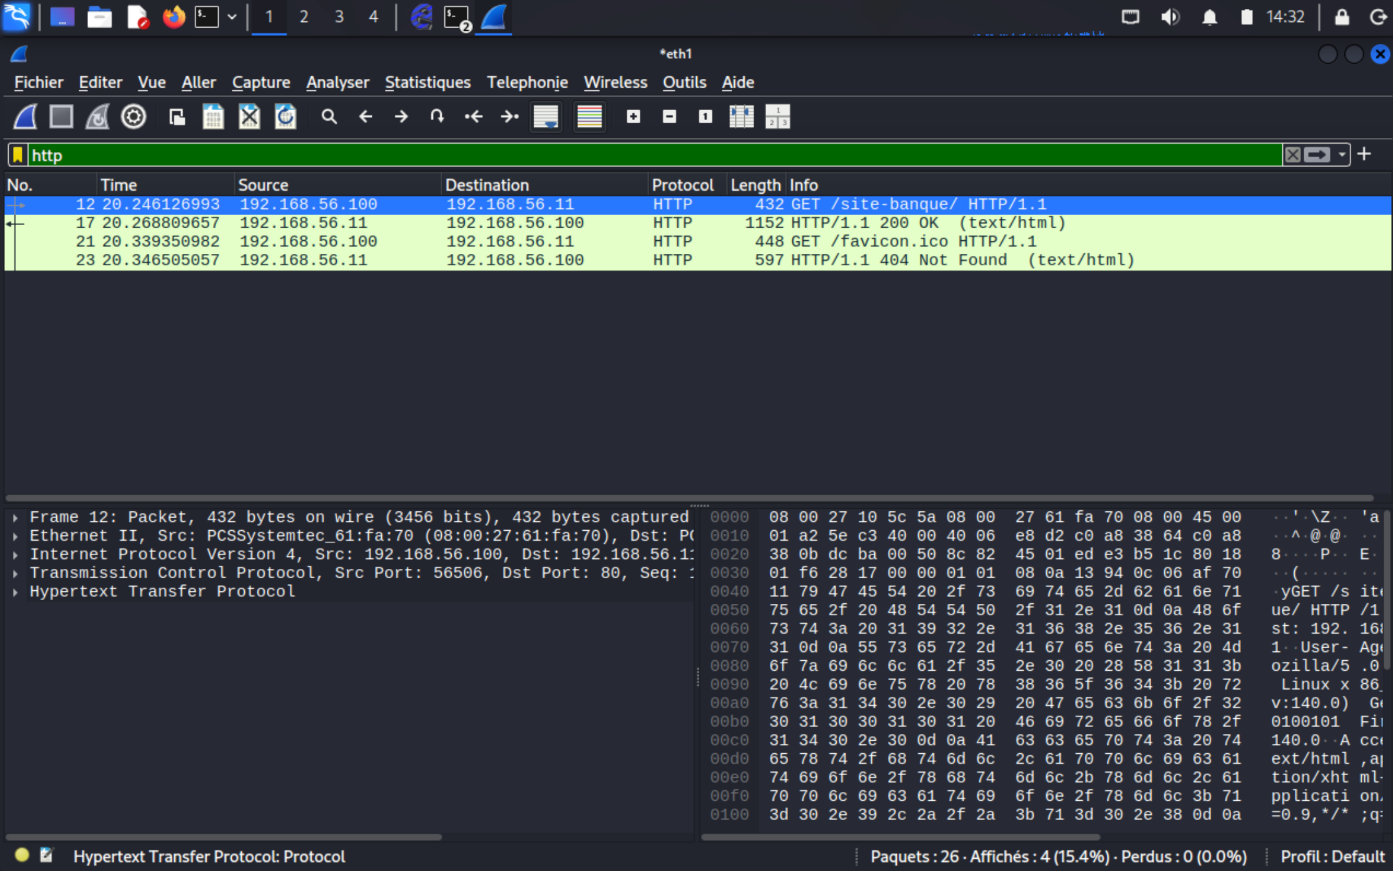Stop the running capture
The image size is (1393, 871).
60,116
